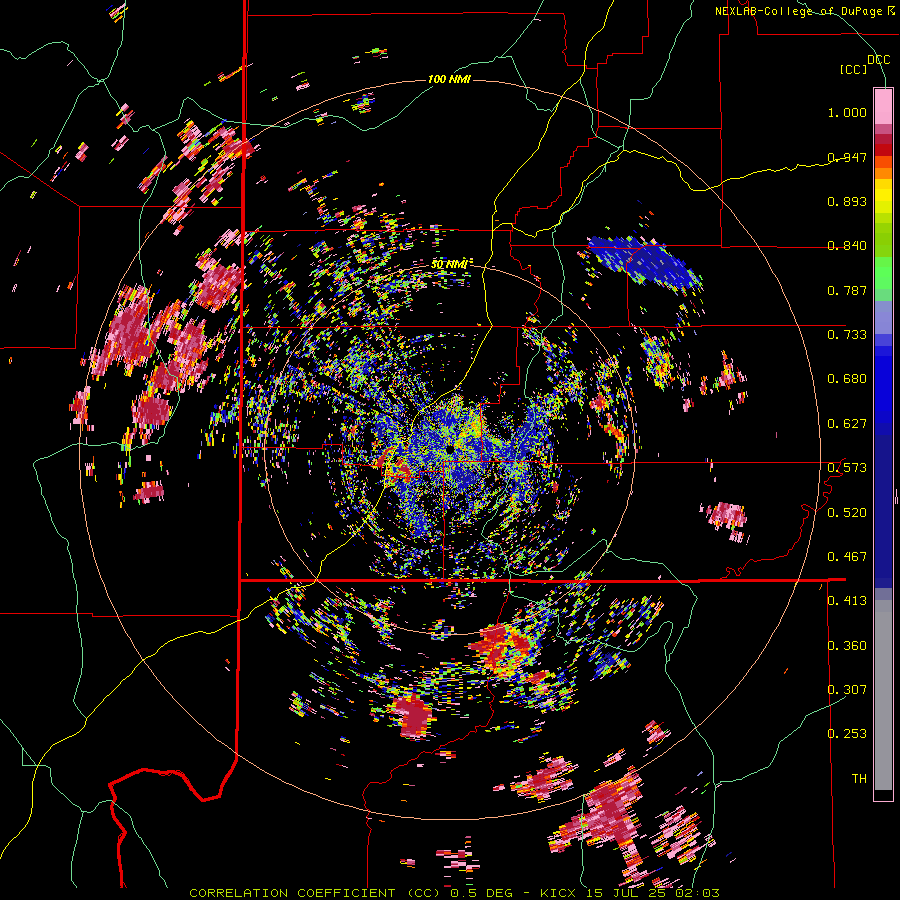
Task: Click the 0.893 legend value
Action: (847, 201)
